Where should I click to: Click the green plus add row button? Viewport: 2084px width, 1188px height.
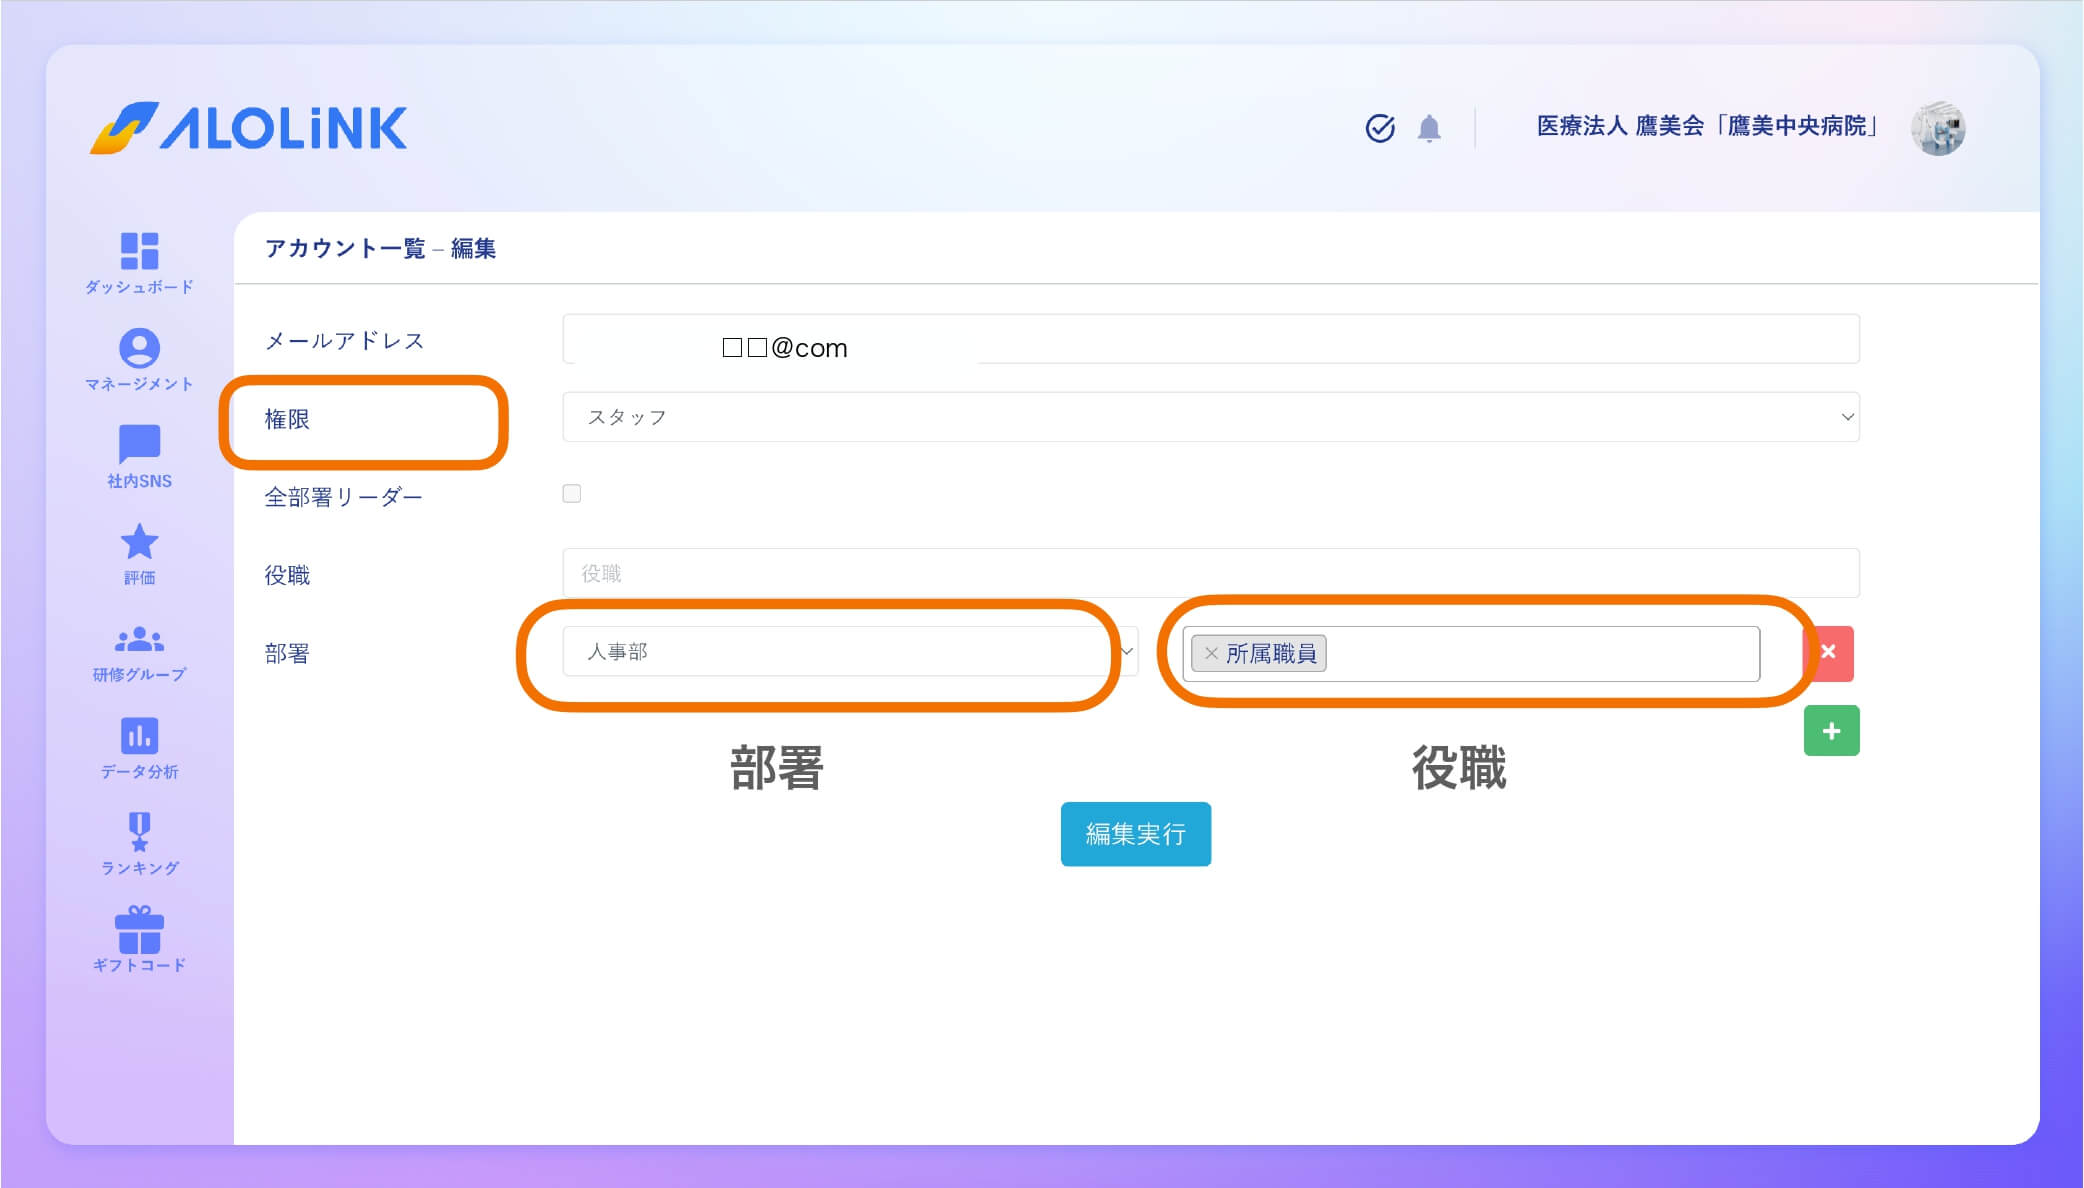point(1831,731)
